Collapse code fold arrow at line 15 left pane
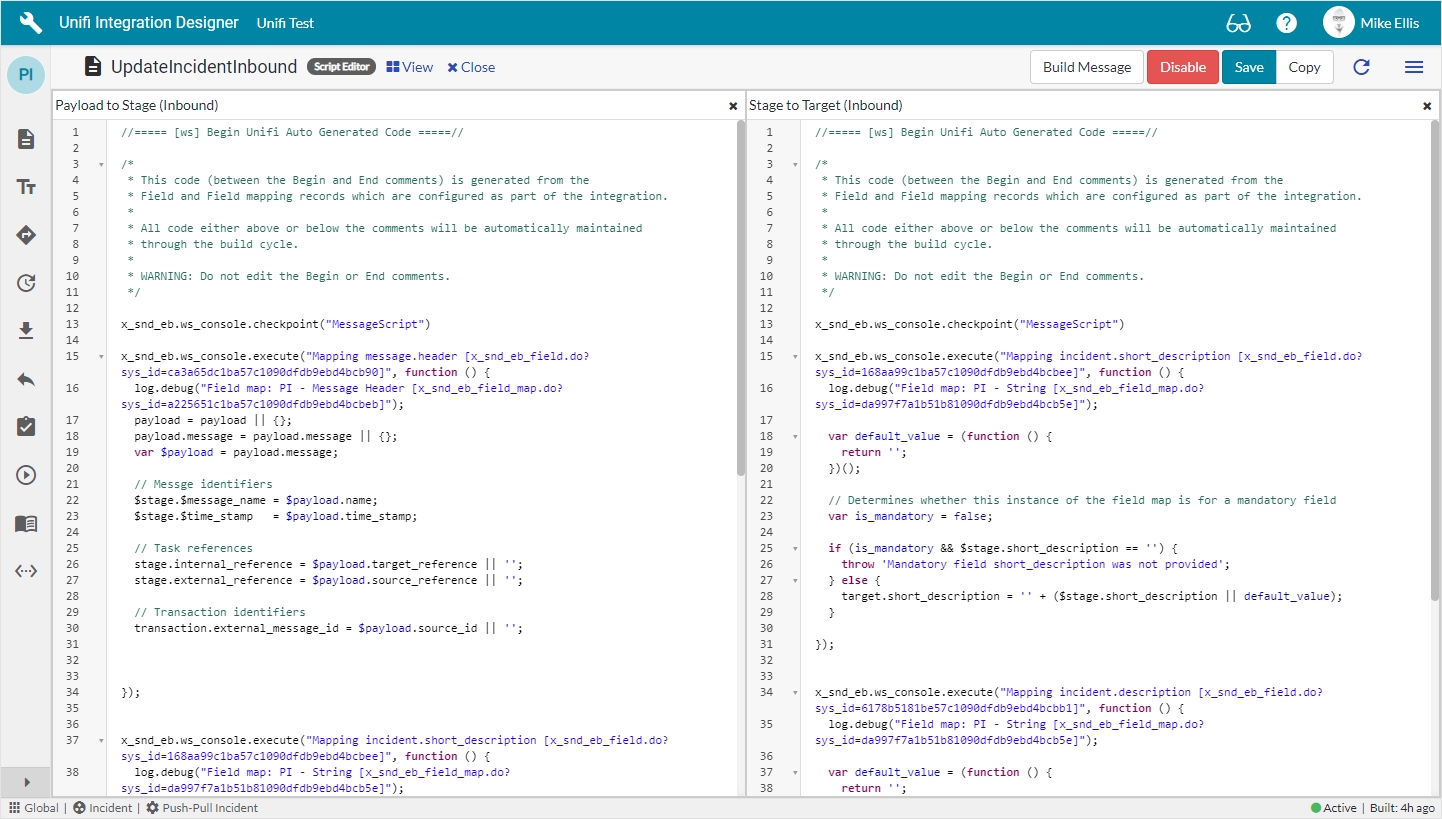Viewport: 1442px width, 819px height. click(x=100, y=356)
